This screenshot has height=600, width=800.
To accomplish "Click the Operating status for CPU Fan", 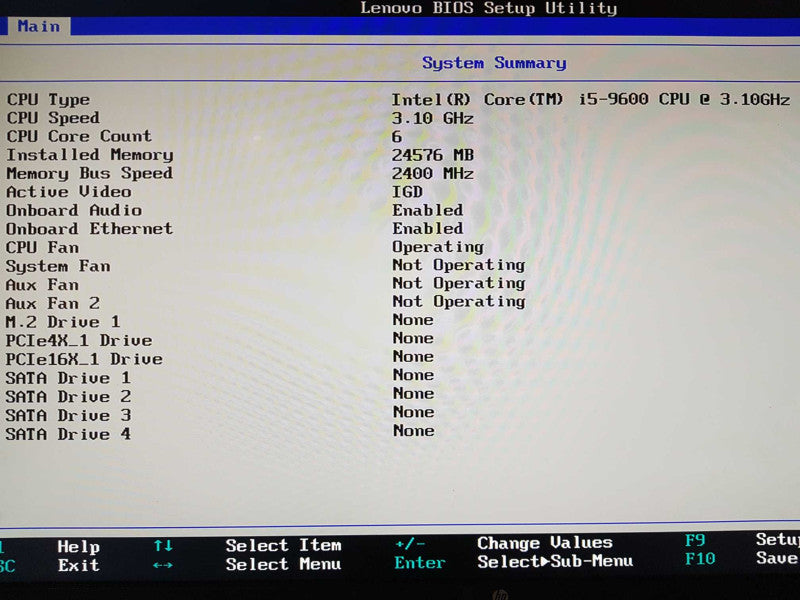I will click(438, 247).
